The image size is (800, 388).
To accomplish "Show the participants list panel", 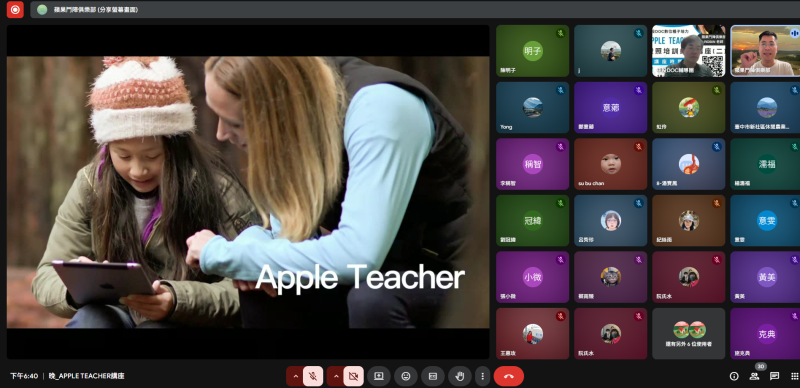I will (x=754, y=376).
